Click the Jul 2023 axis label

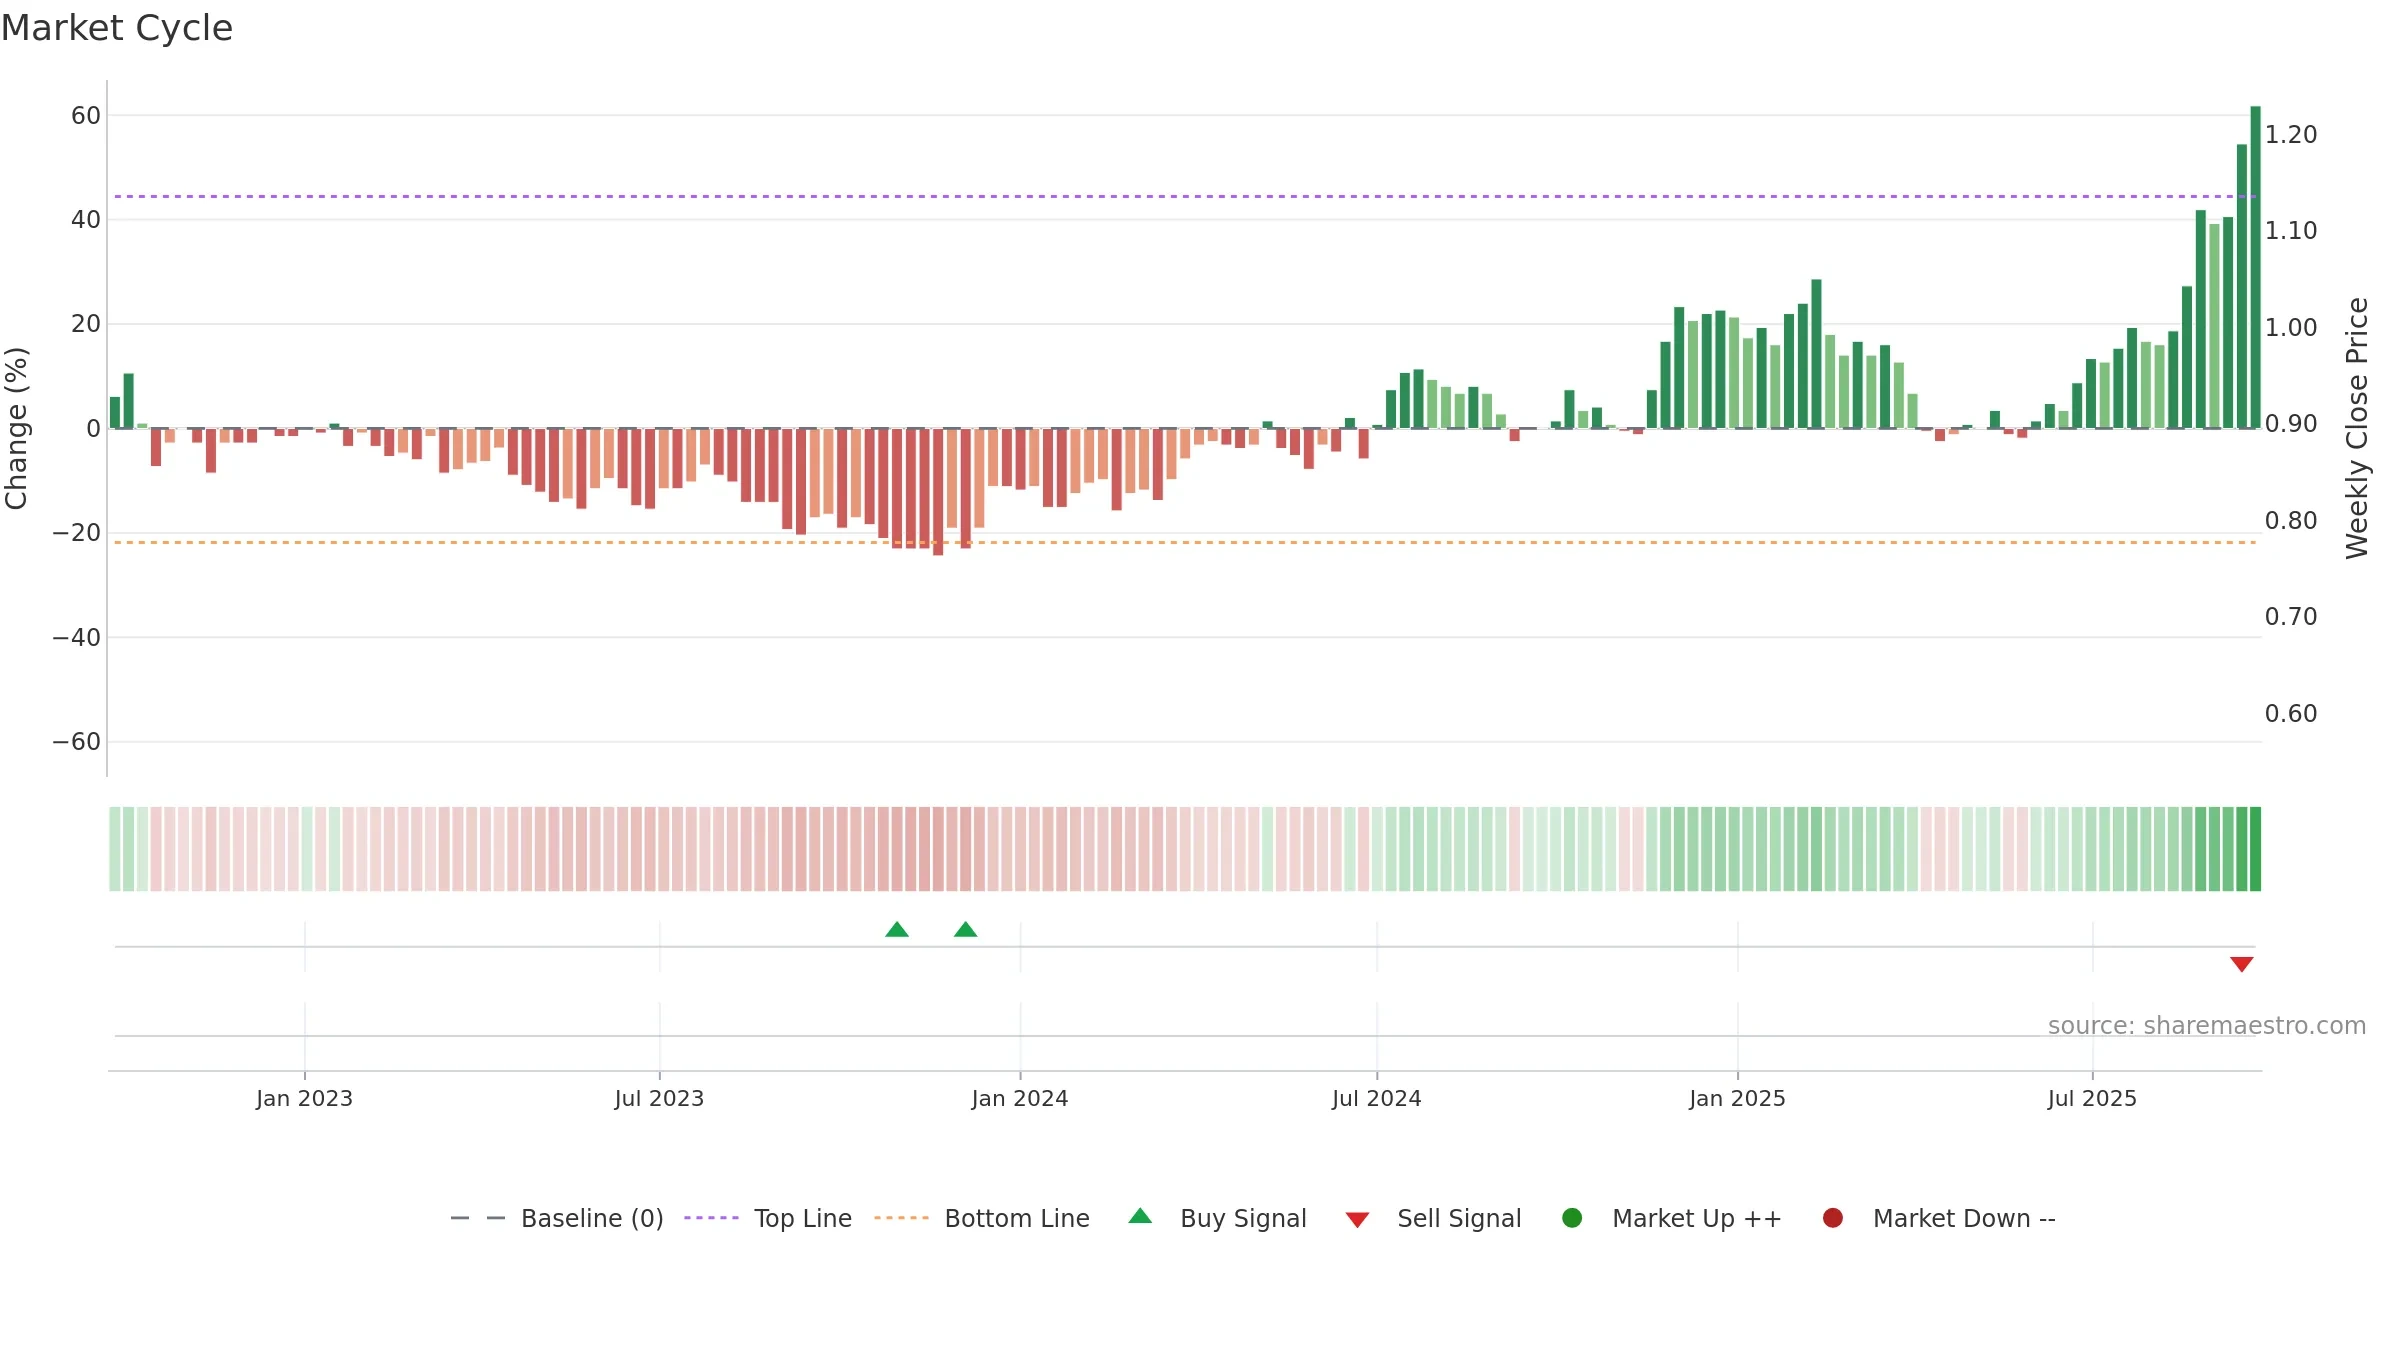(659, 1098)
